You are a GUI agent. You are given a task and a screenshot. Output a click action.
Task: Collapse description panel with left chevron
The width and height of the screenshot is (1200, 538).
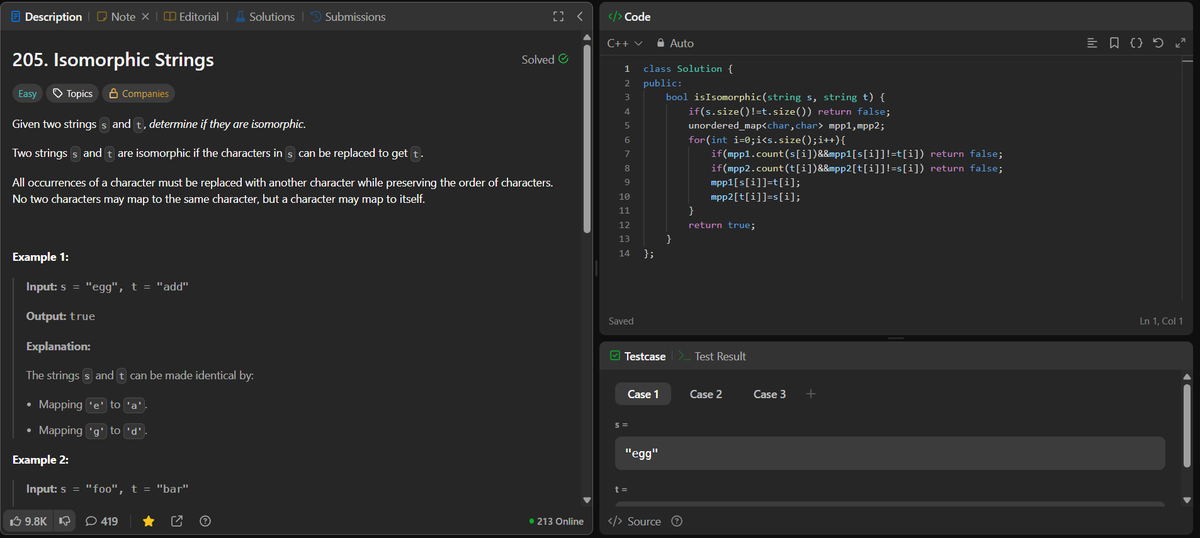(580, 17)
